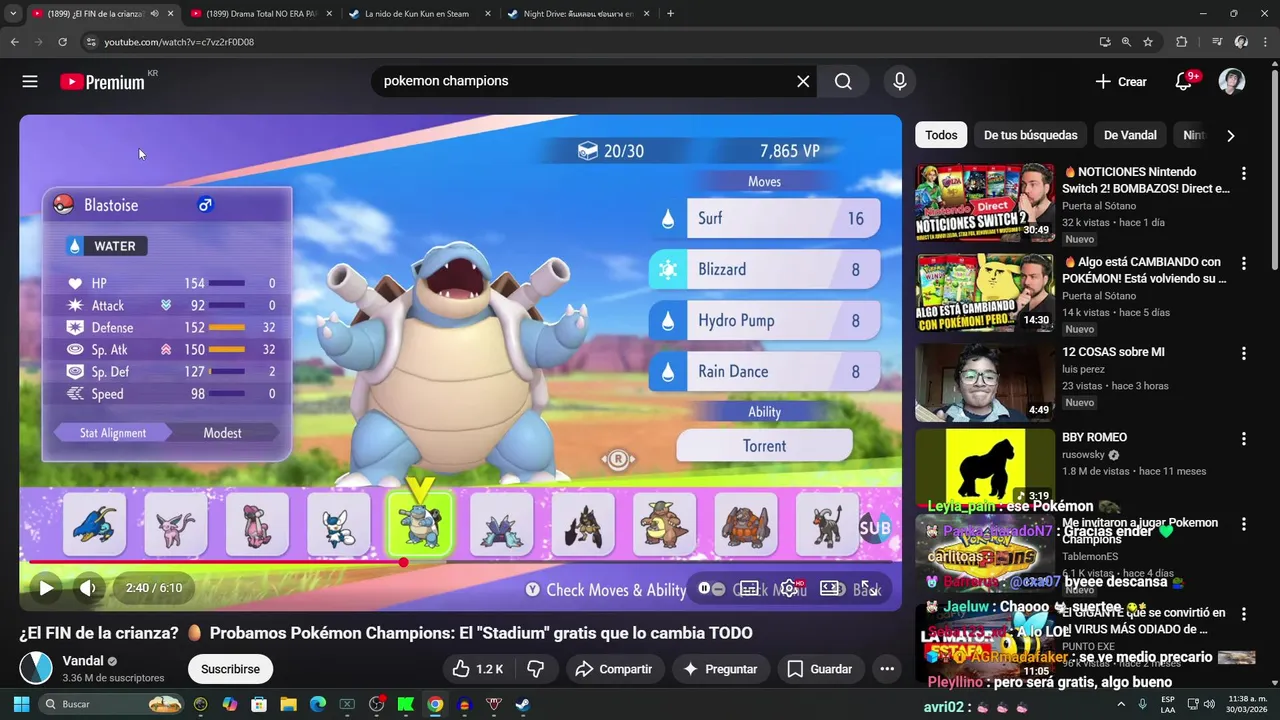The width and height of the screenshot is (1280, 720).
Task: Dislike the video
Action: 535,669
